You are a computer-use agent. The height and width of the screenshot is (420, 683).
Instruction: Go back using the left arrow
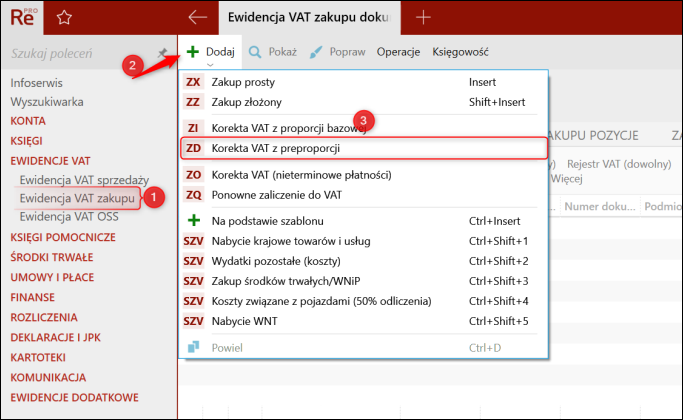tap(197, 17)
